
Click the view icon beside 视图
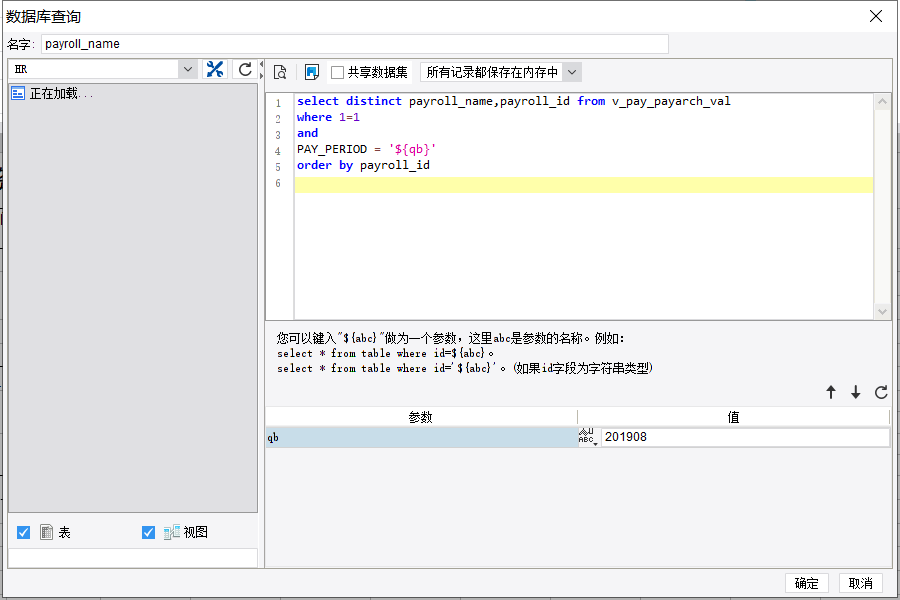pos(172,532)
